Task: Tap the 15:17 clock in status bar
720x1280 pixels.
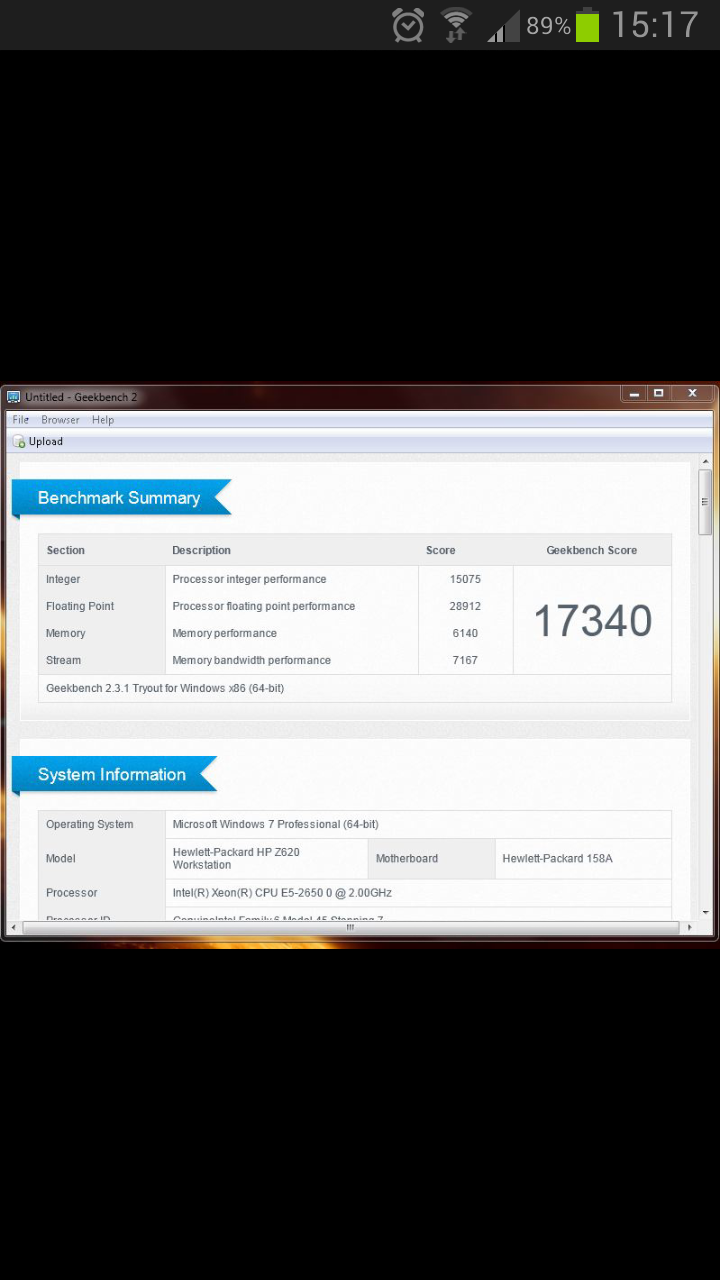Action: point(655,25)
